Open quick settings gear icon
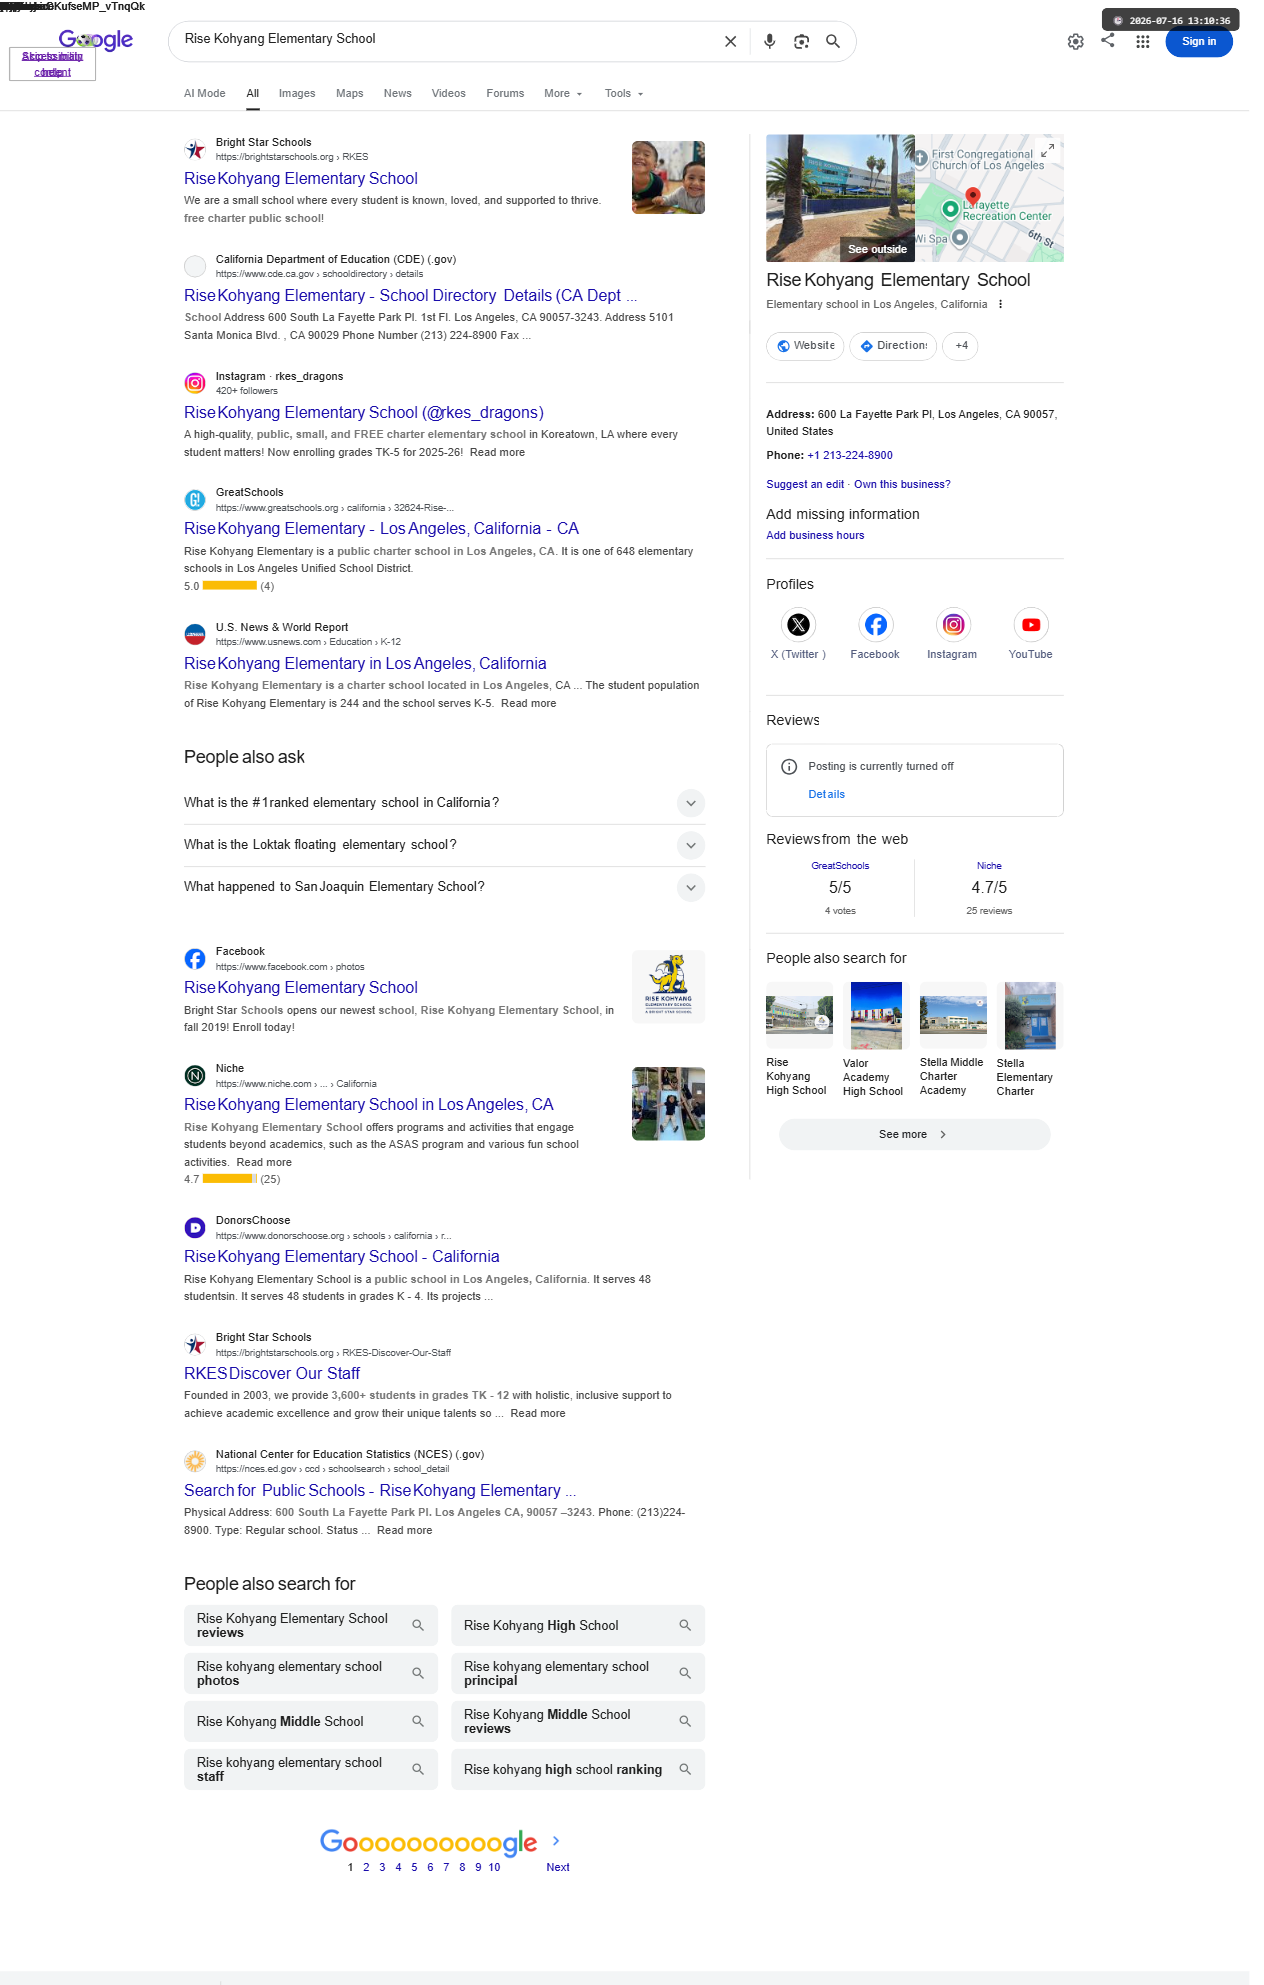 (x=1075, y=42)
